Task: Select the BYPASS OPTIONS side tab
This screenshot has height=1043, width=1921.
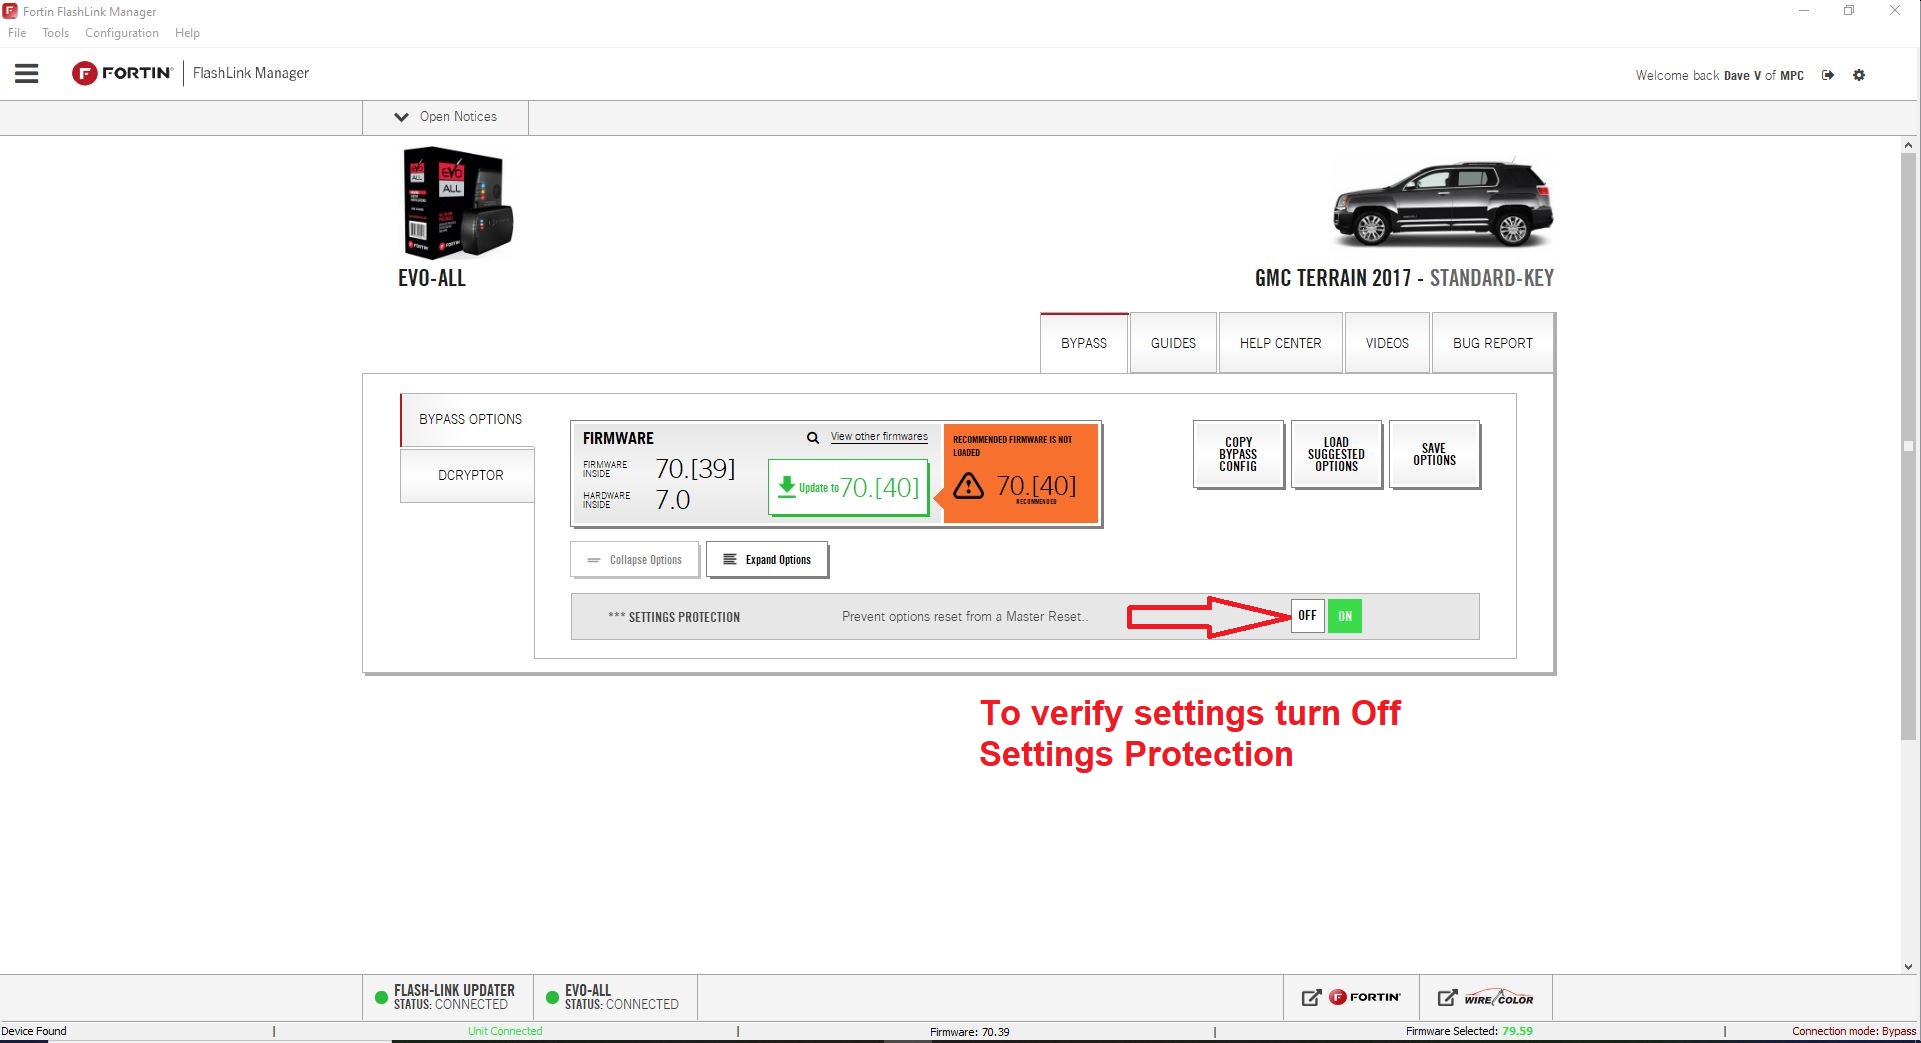Action: (468, 420)
